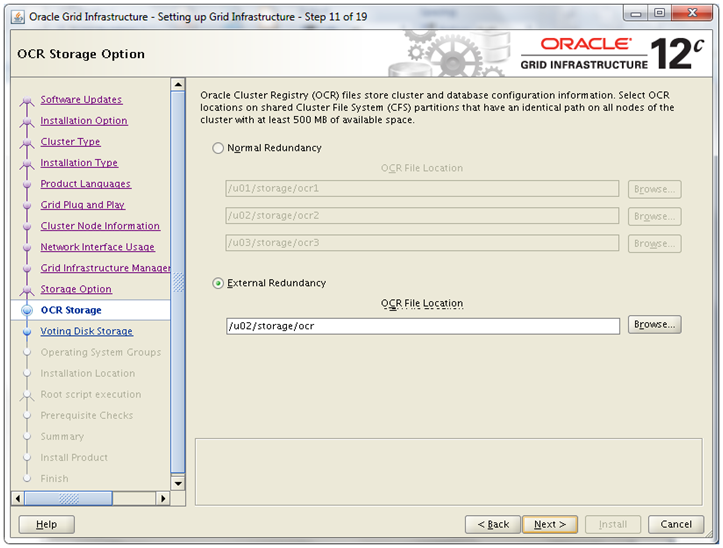Click the Voting Disk Storage step bullet icon
This screenshot has height=548, width=723.
(x=27, y=332)
